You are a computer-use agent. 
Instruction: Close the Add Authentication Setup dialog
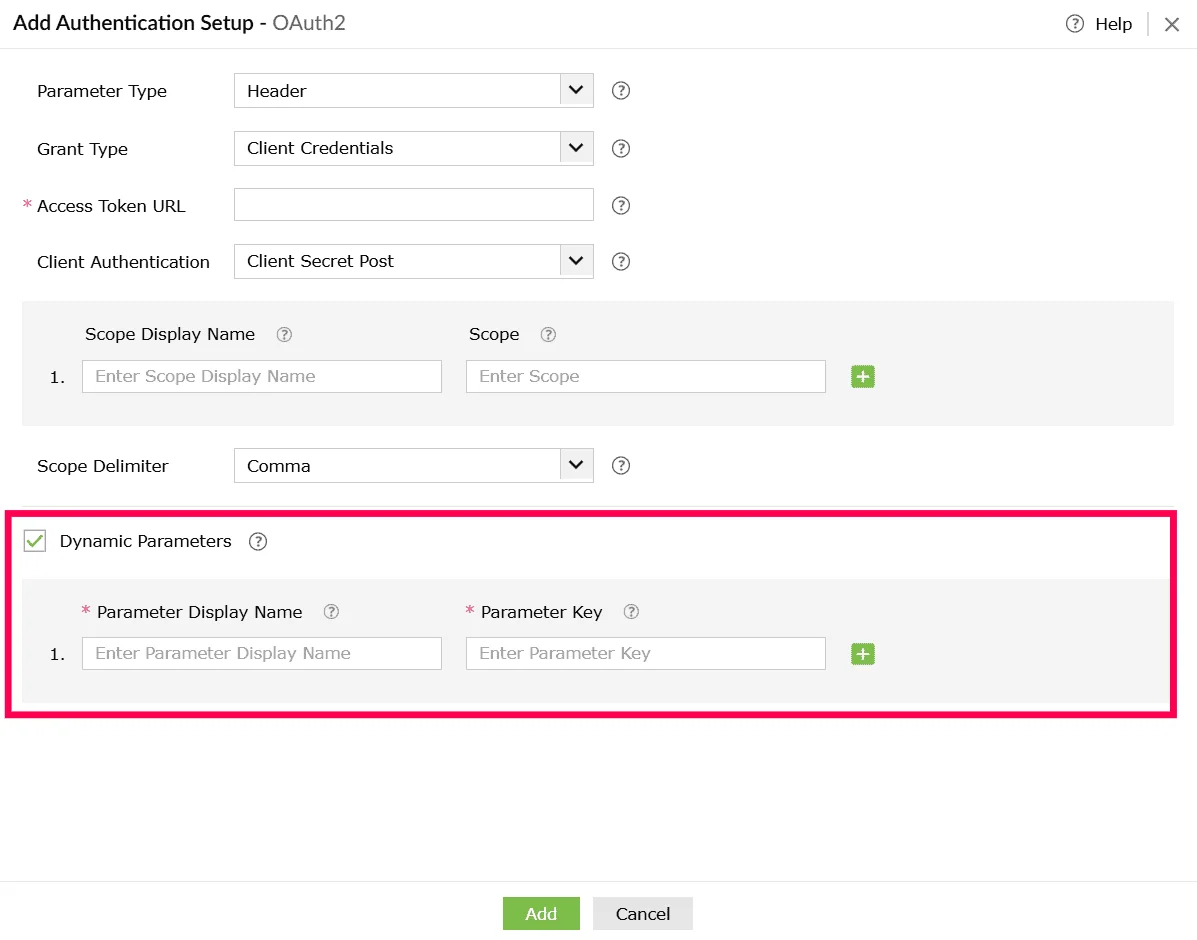[1172, 24]
